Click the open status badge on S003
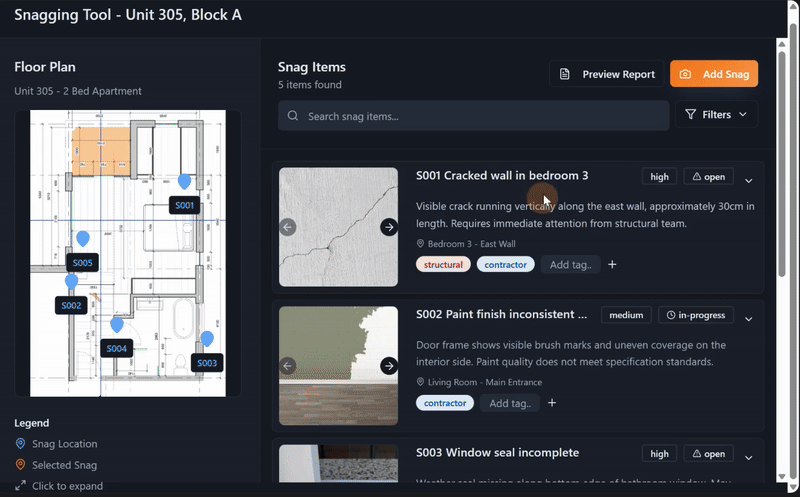Viewport: 800px width, 497px height. (709, 454)
